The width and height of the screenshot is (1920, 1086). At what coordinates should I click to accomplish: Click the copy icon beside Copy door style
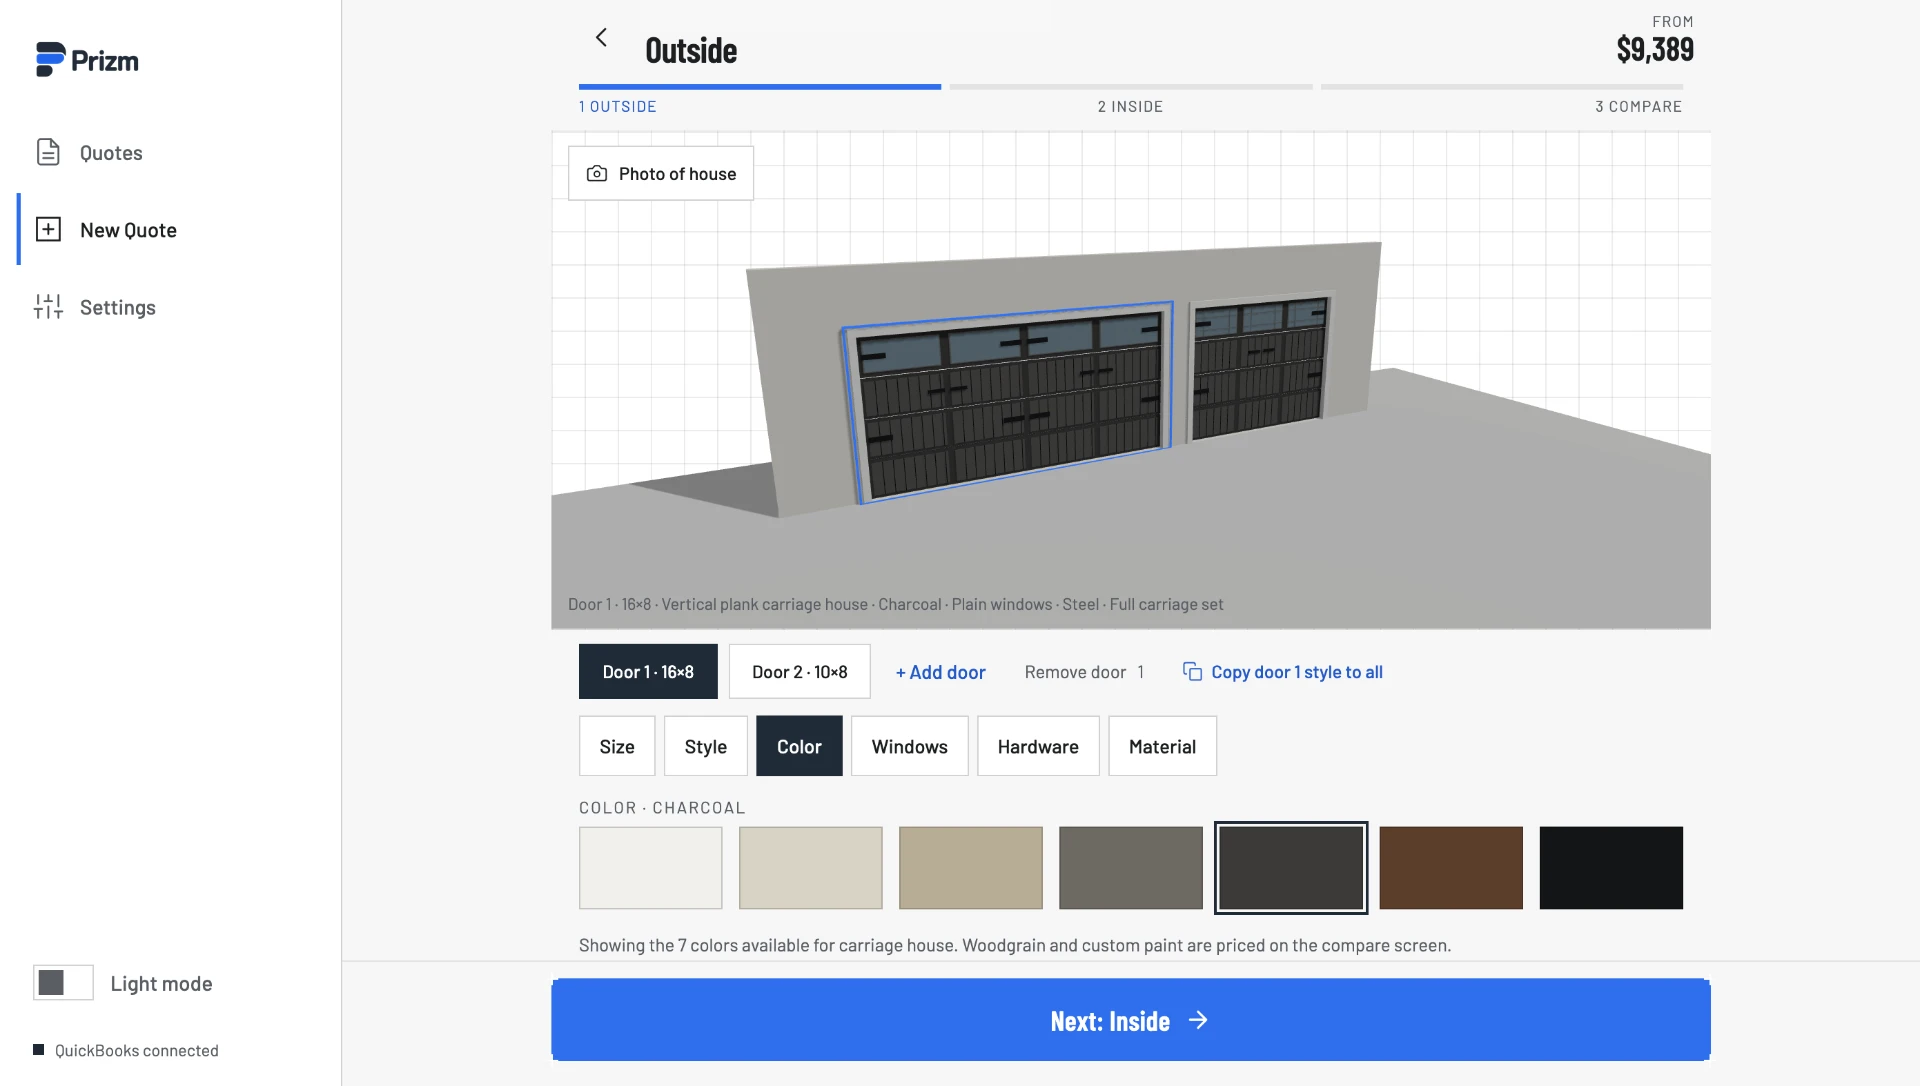(1192, 671)
